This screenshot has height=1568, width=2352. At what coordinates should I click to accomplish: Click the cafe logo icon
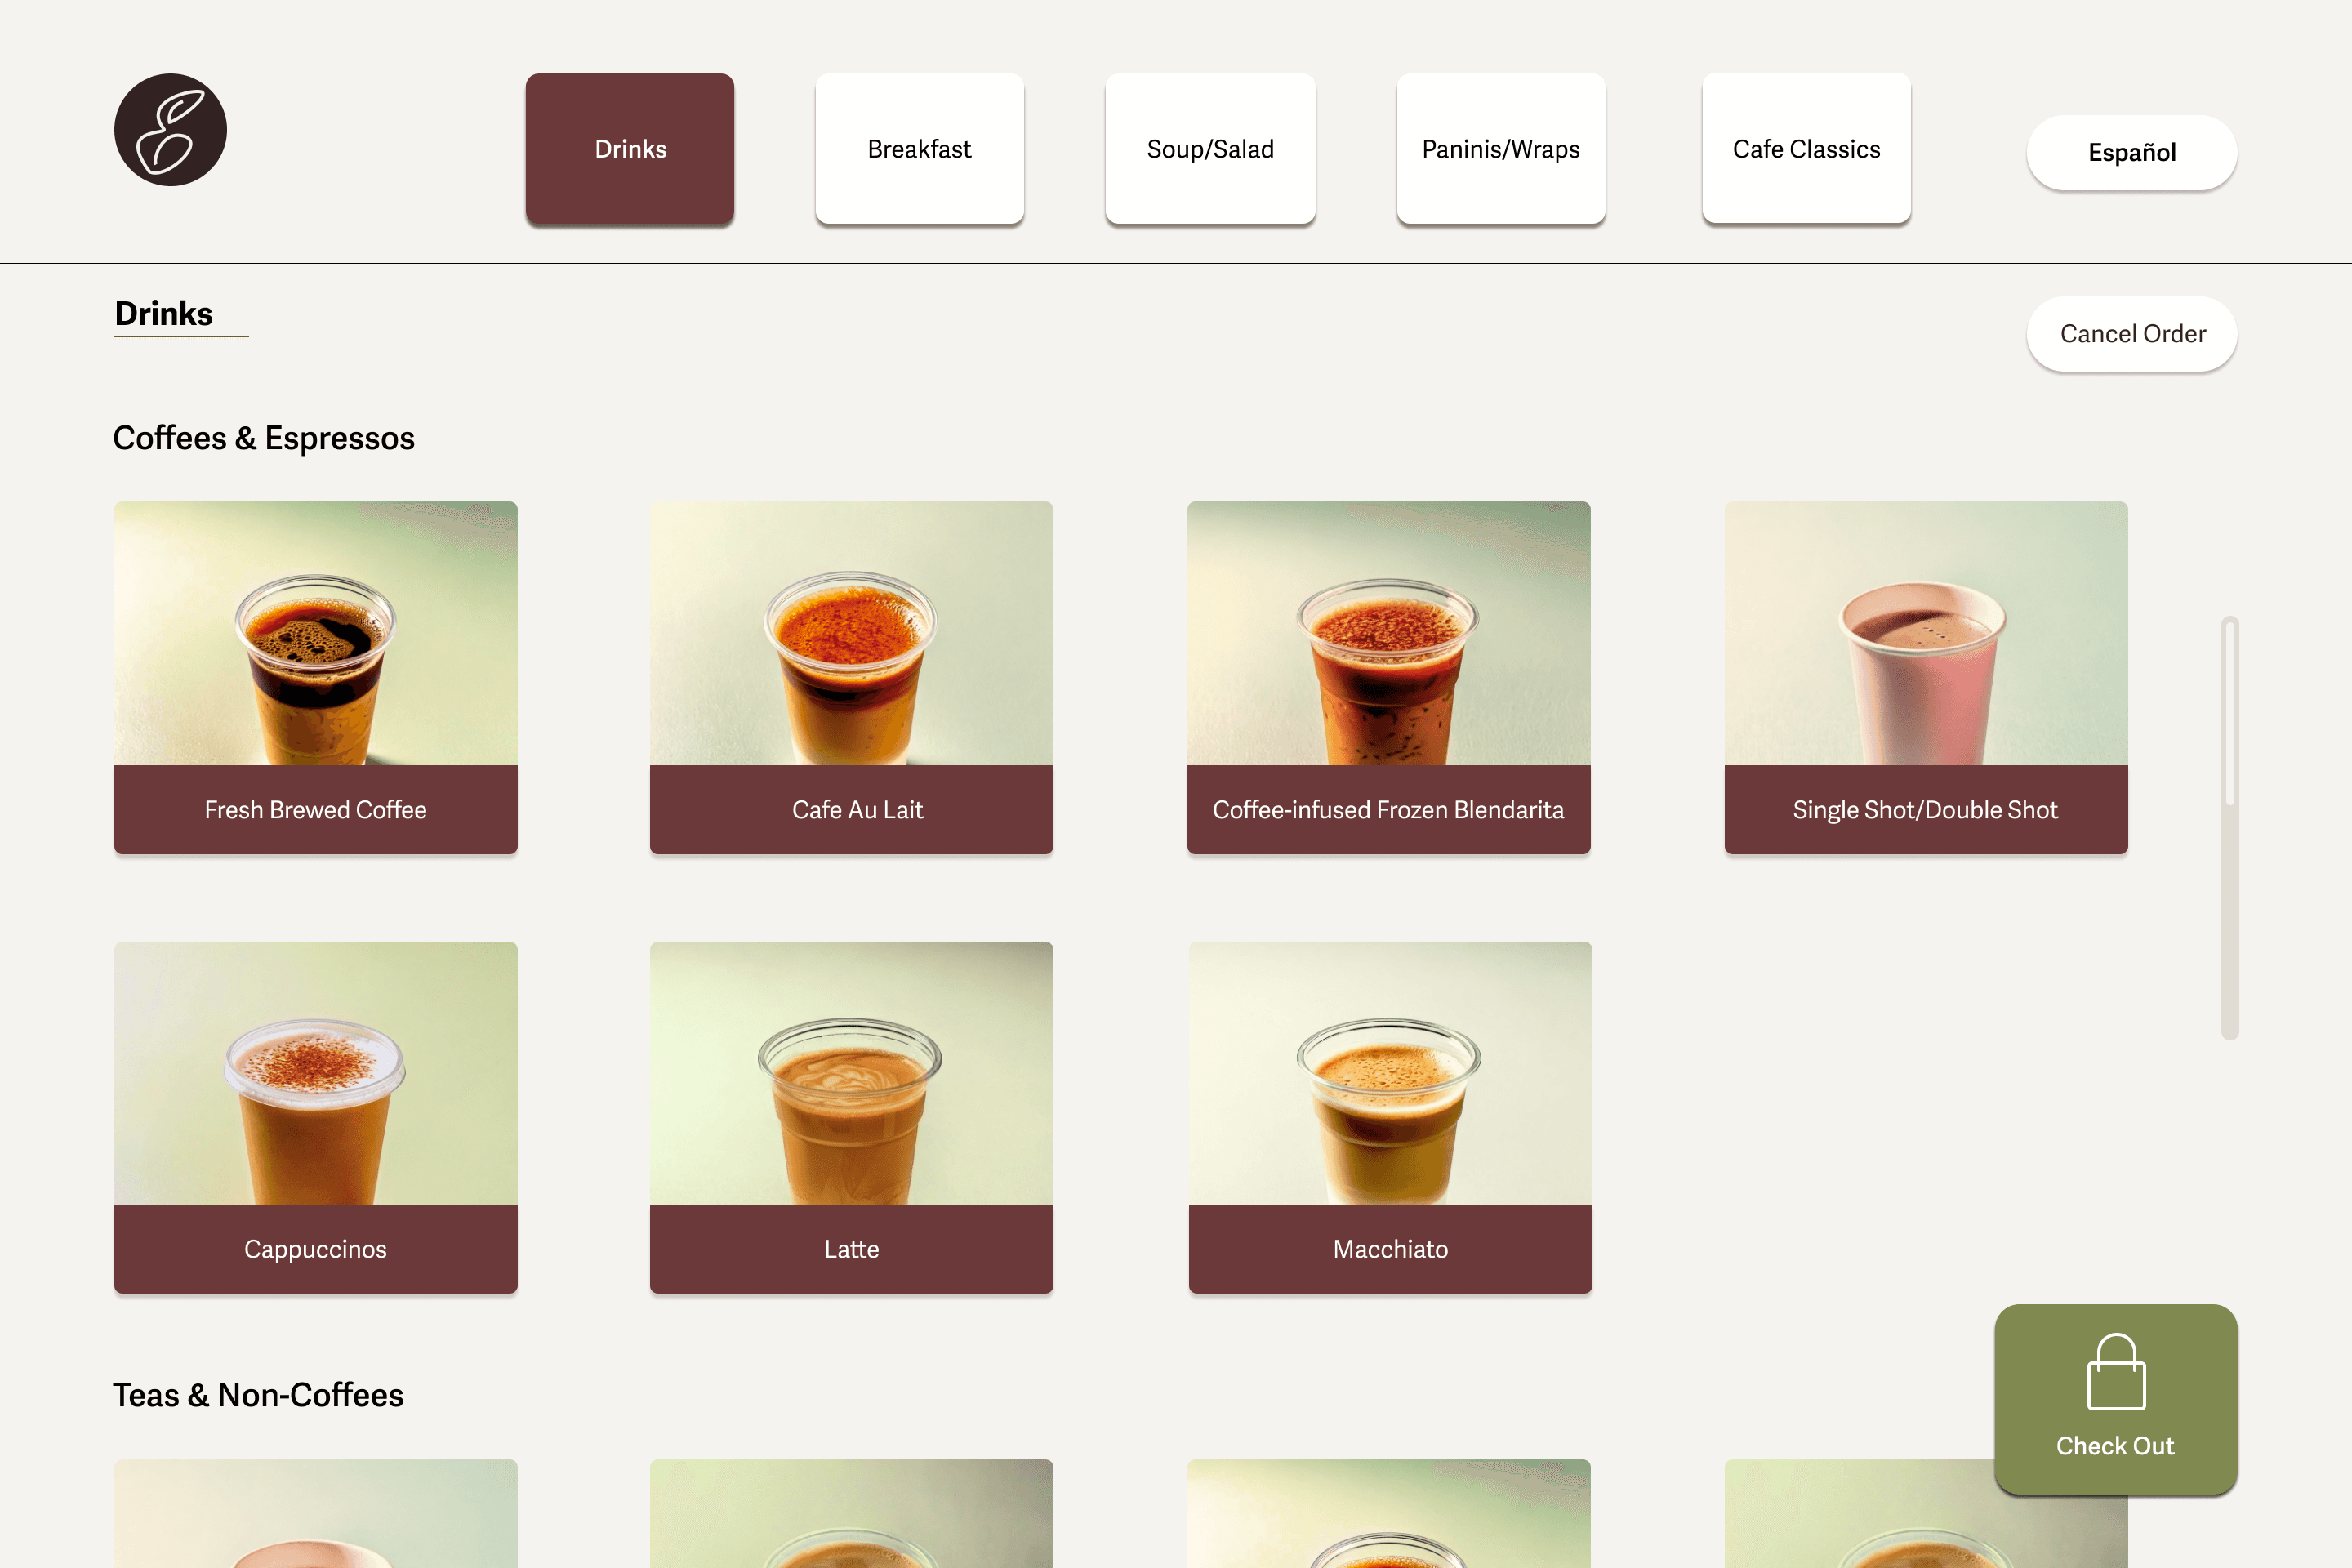(x=170, y=130)
